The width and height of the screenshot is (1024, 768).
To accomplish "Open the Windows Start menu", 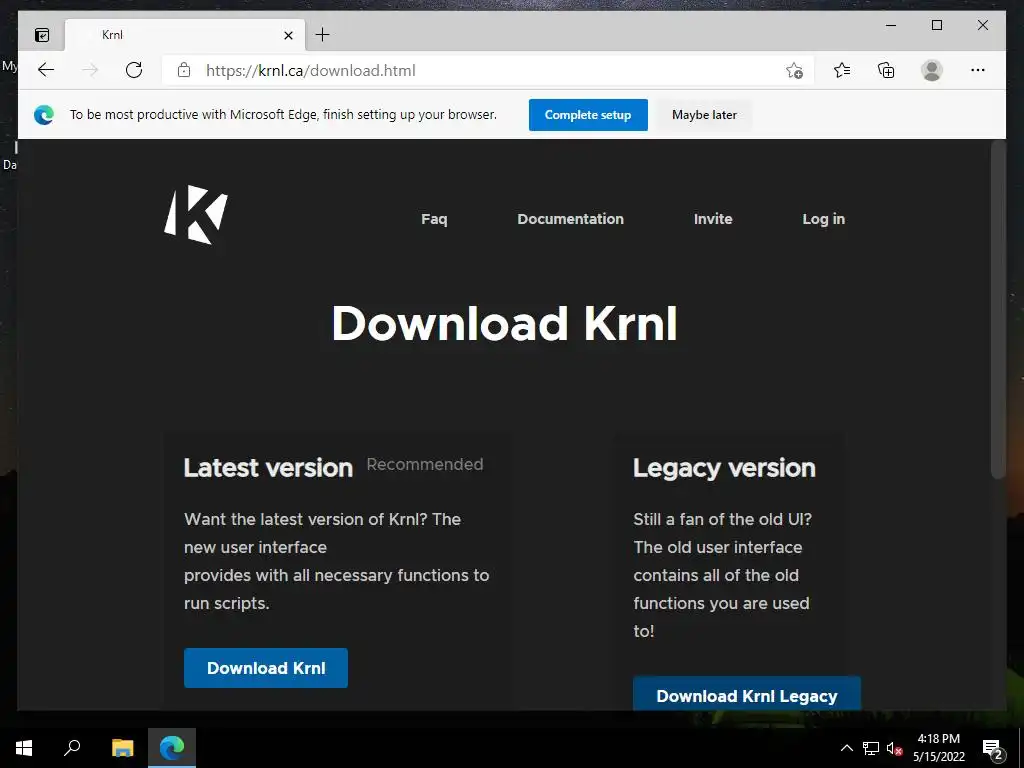I will pyautogui.click(x=24, y=748).
